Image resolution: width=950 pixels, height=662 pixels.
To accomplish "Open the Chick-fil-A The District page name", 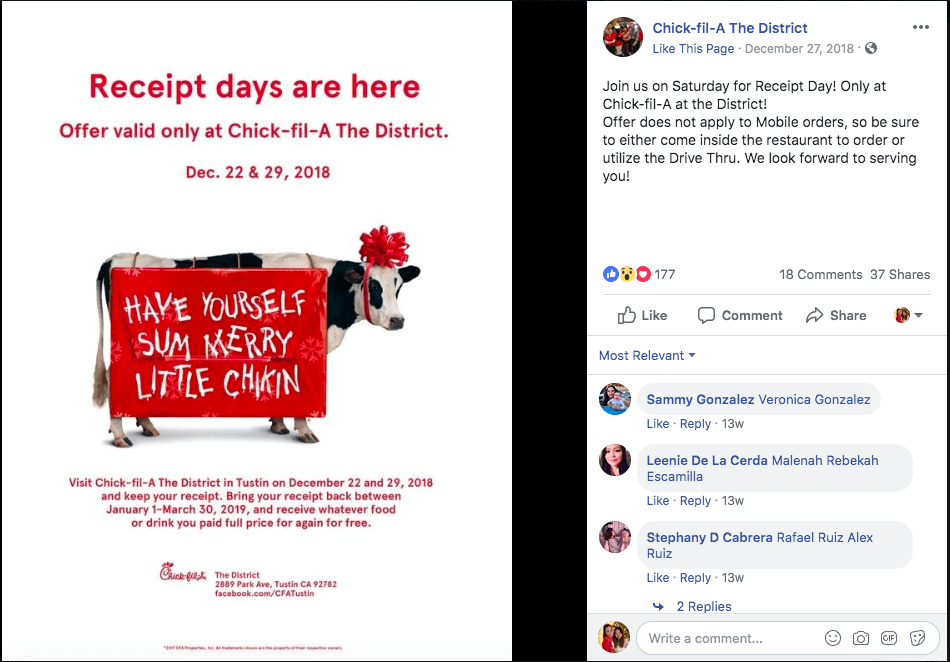I will [x=729, y=28].
